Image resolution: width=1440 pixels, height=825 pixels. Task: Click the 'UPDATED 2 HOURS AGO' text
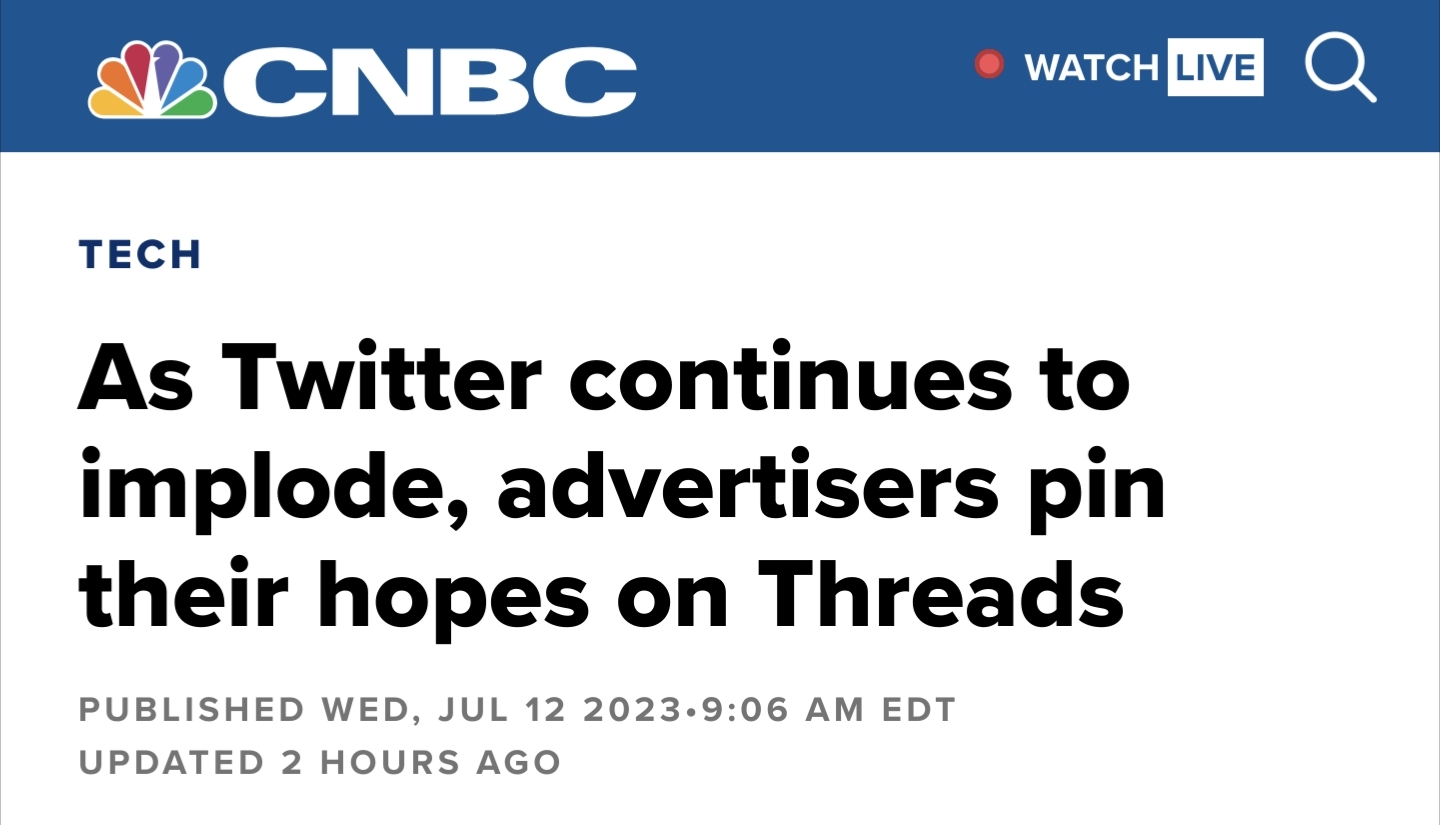point(319,762)
